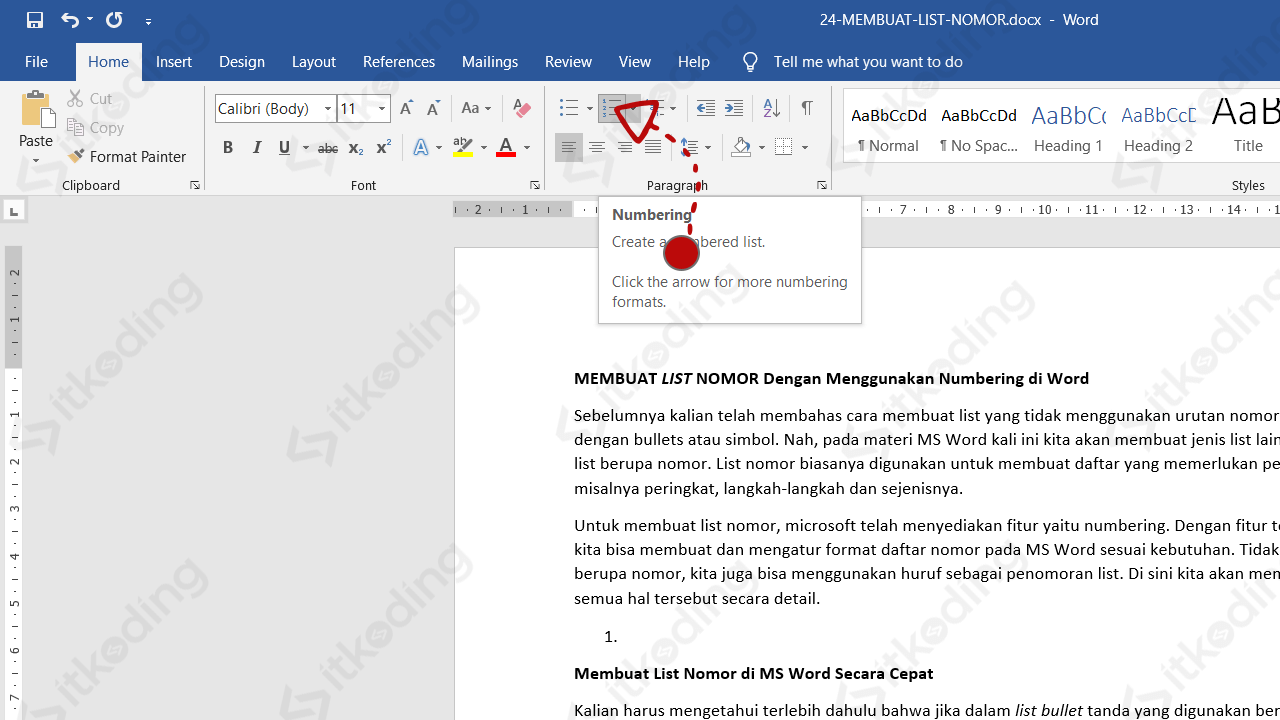
Task: Expand the font size dropdown arrow
Action: (x=382, y=108)
